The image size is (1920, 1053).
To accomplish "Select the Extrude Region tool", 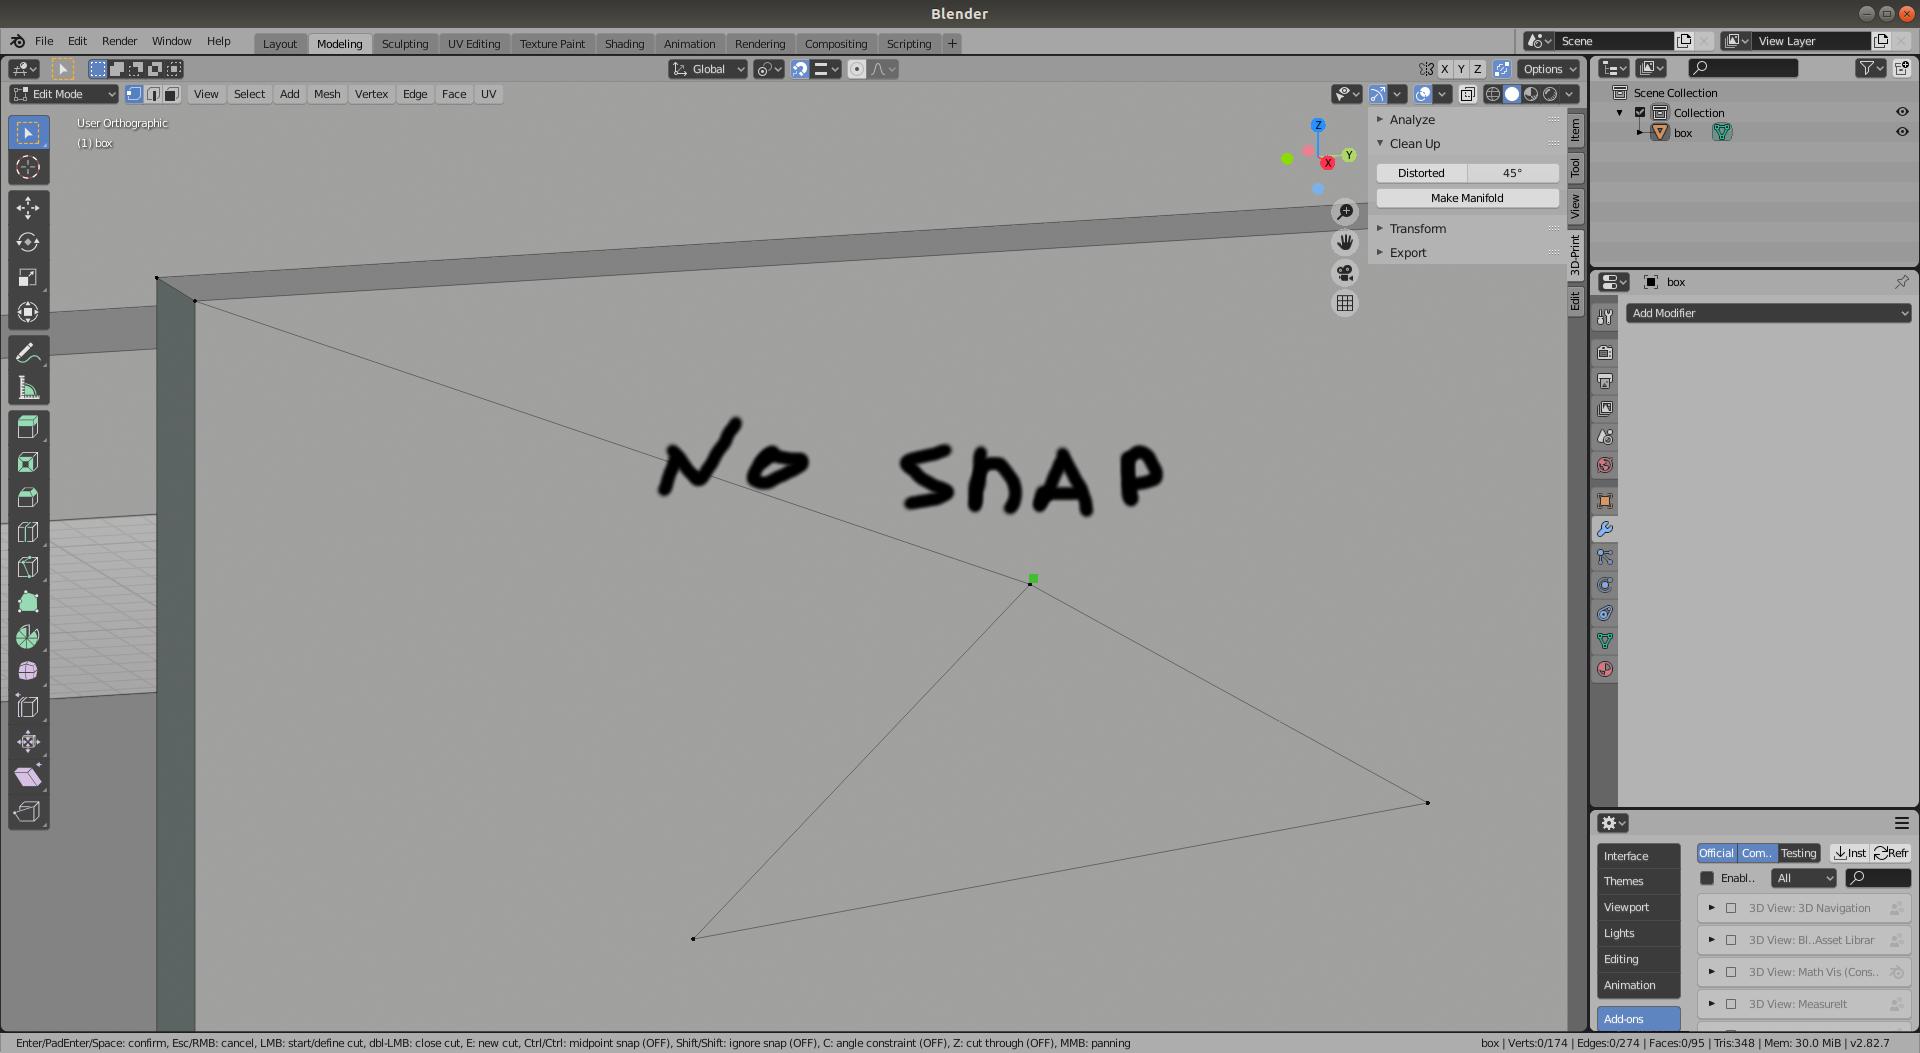I will pos(28,427).
